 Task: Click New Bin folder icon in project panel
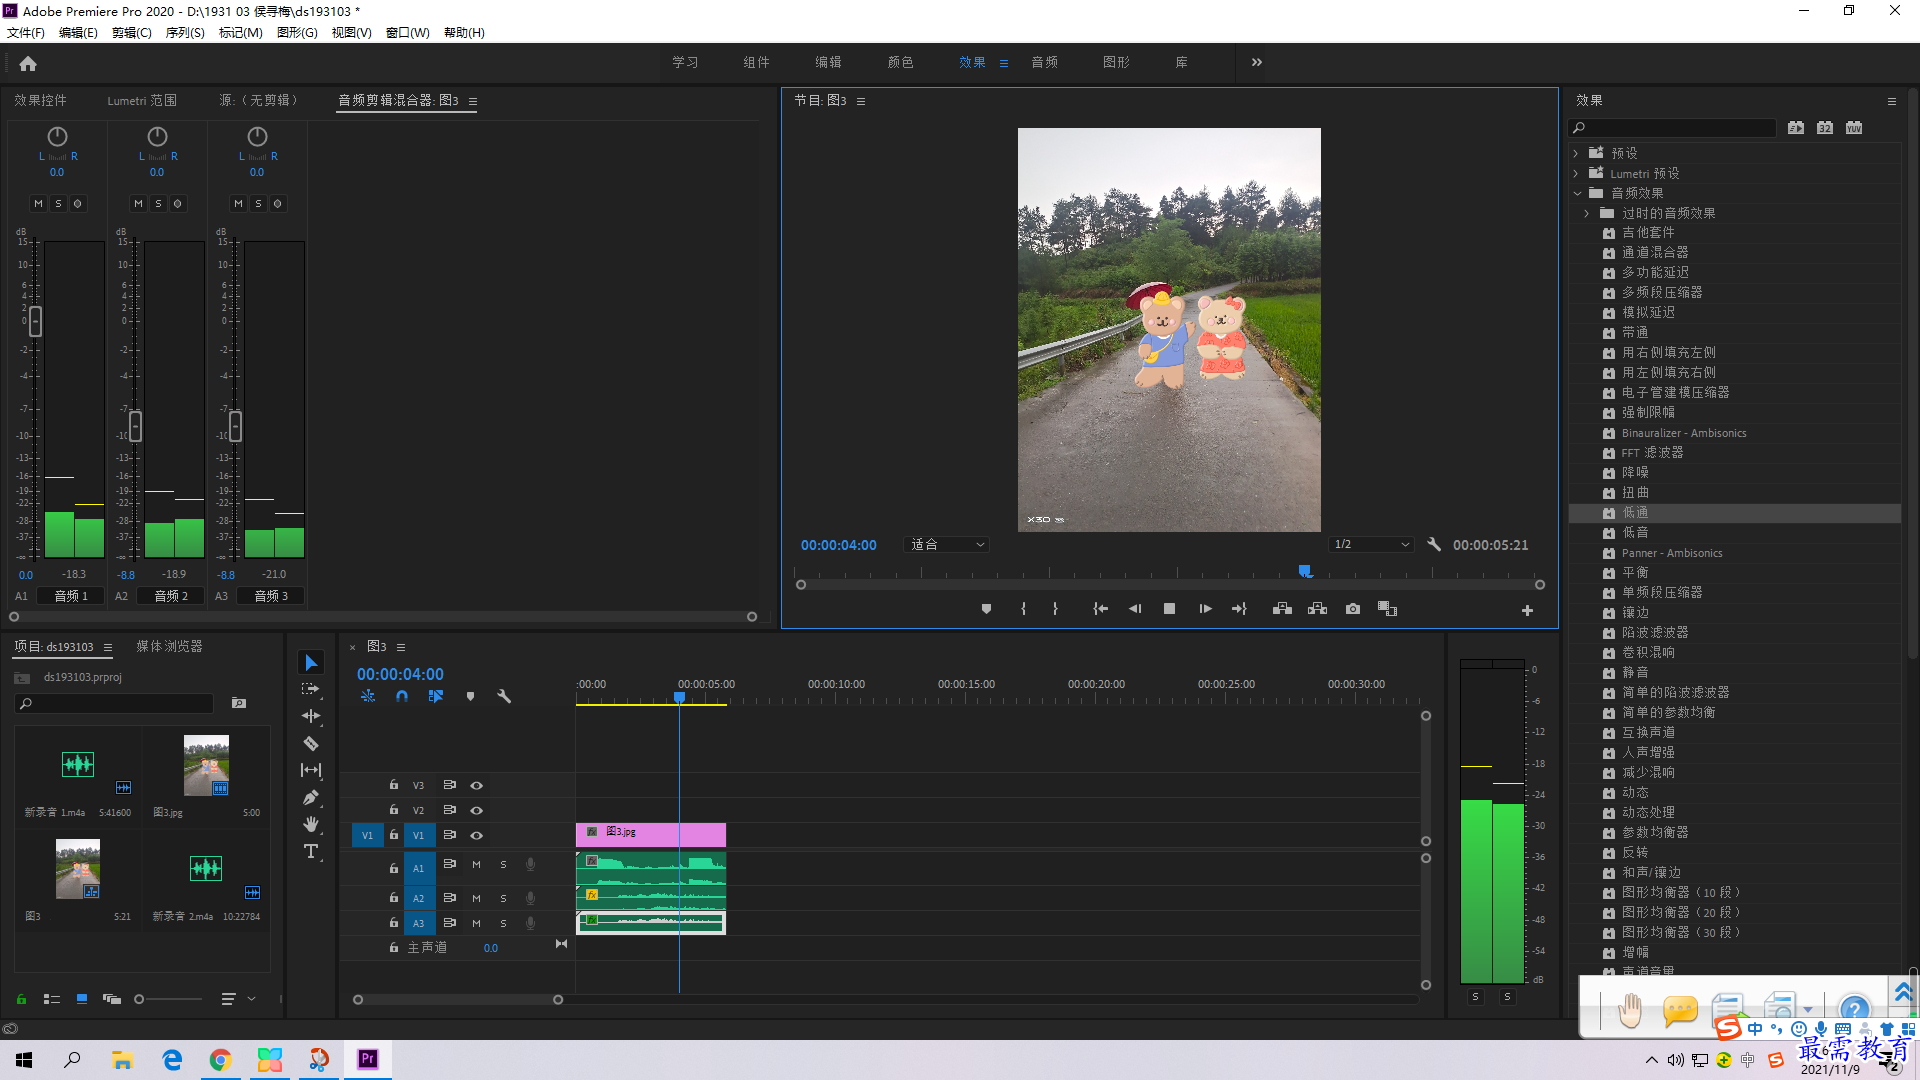pyautogui.click(x=239, y=703)
